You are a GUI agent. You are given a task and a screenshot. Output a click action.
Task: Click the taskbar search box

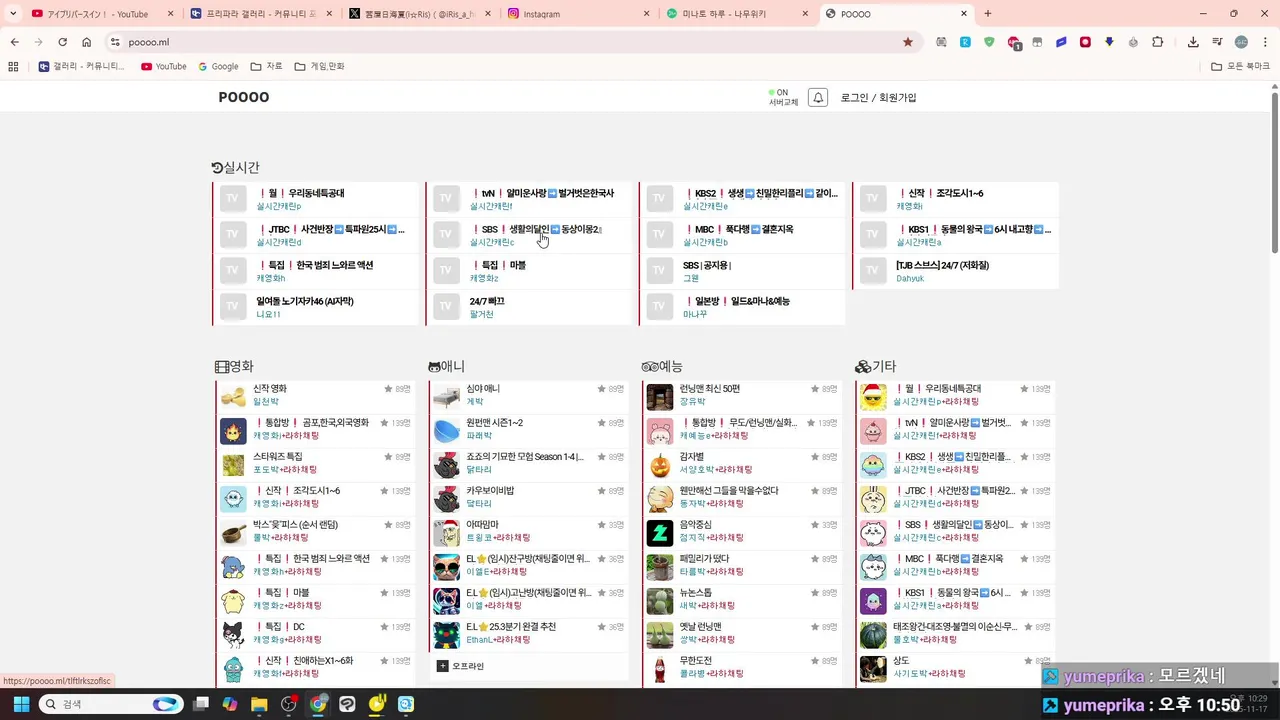[111, 704]
